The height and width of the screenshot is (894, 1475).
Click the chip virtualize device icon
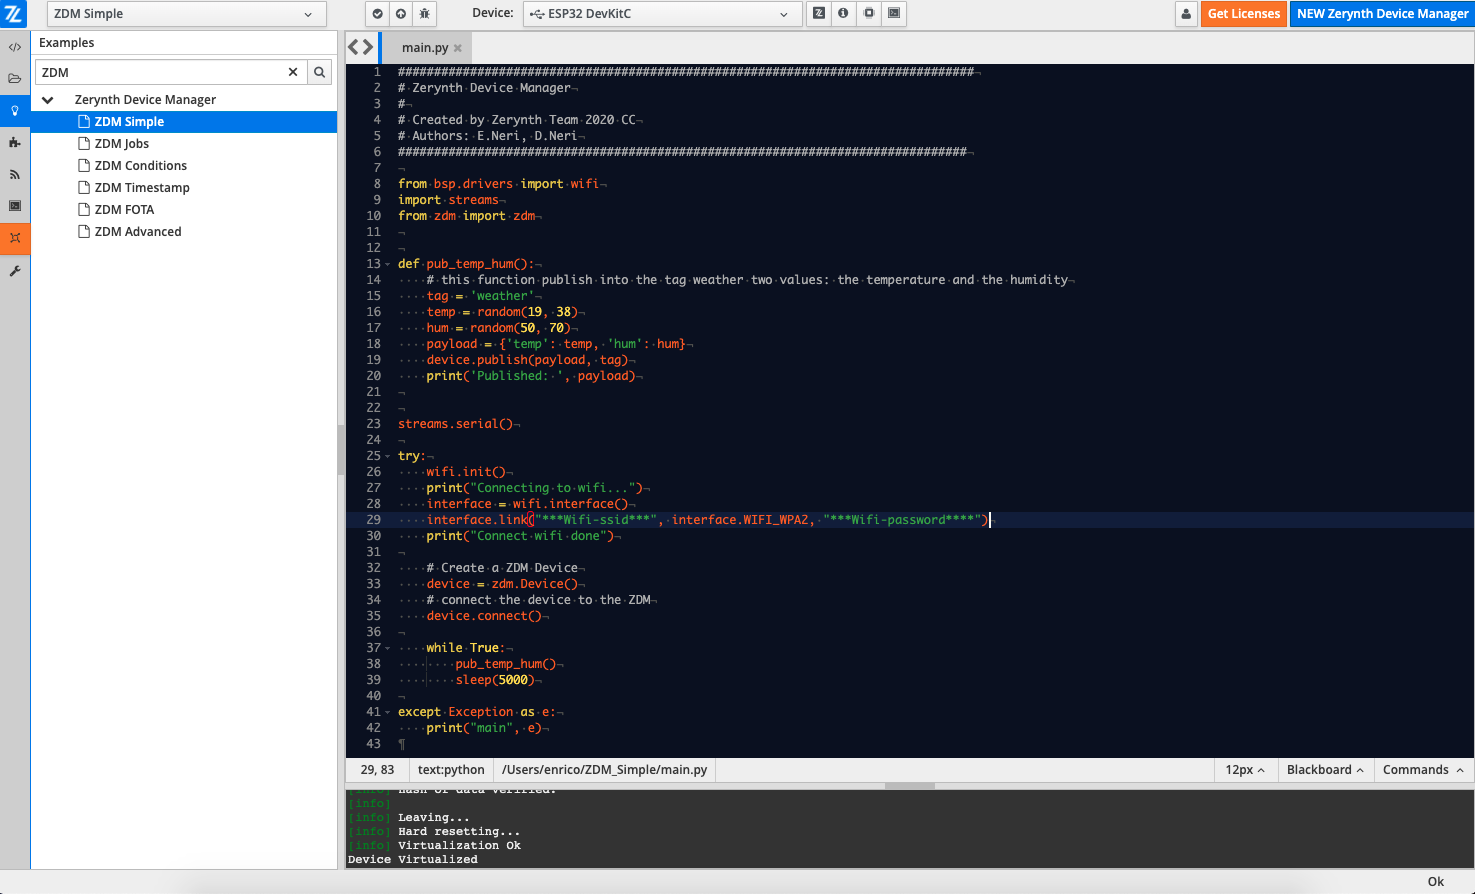click(x=869, y=14)
